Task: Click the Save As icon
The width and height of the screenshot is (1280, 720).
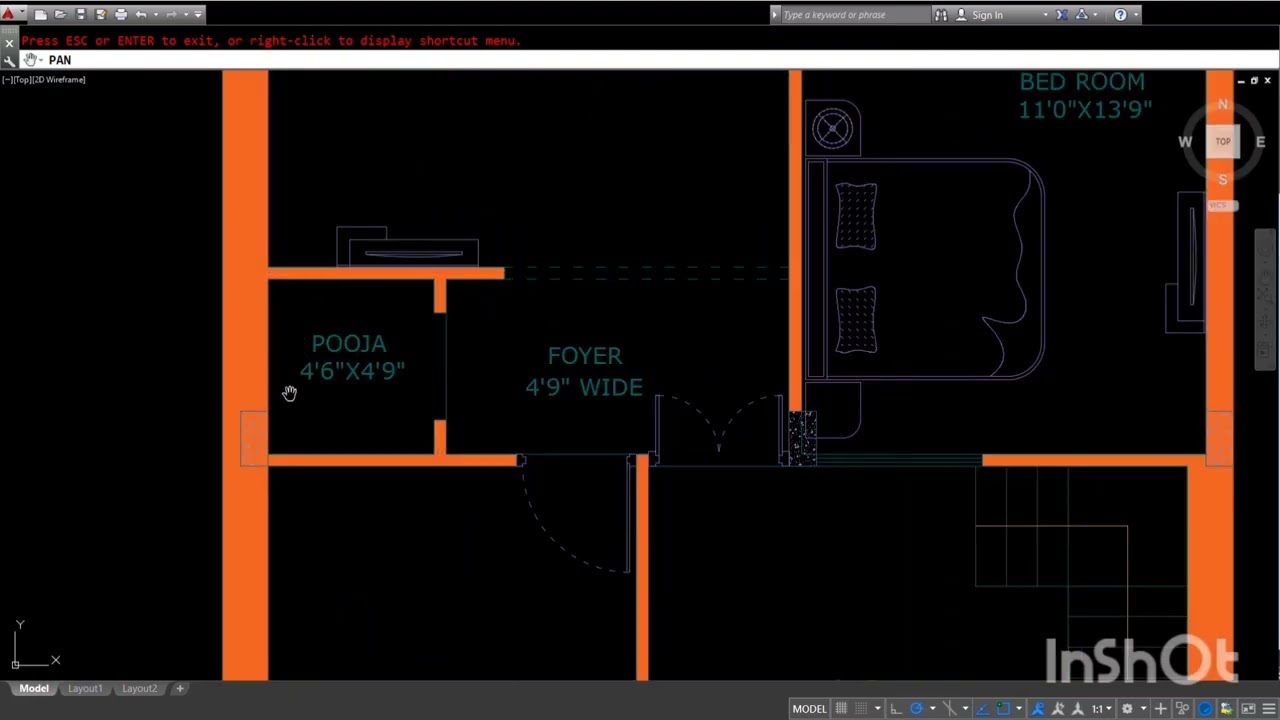Action: [100, 15]
